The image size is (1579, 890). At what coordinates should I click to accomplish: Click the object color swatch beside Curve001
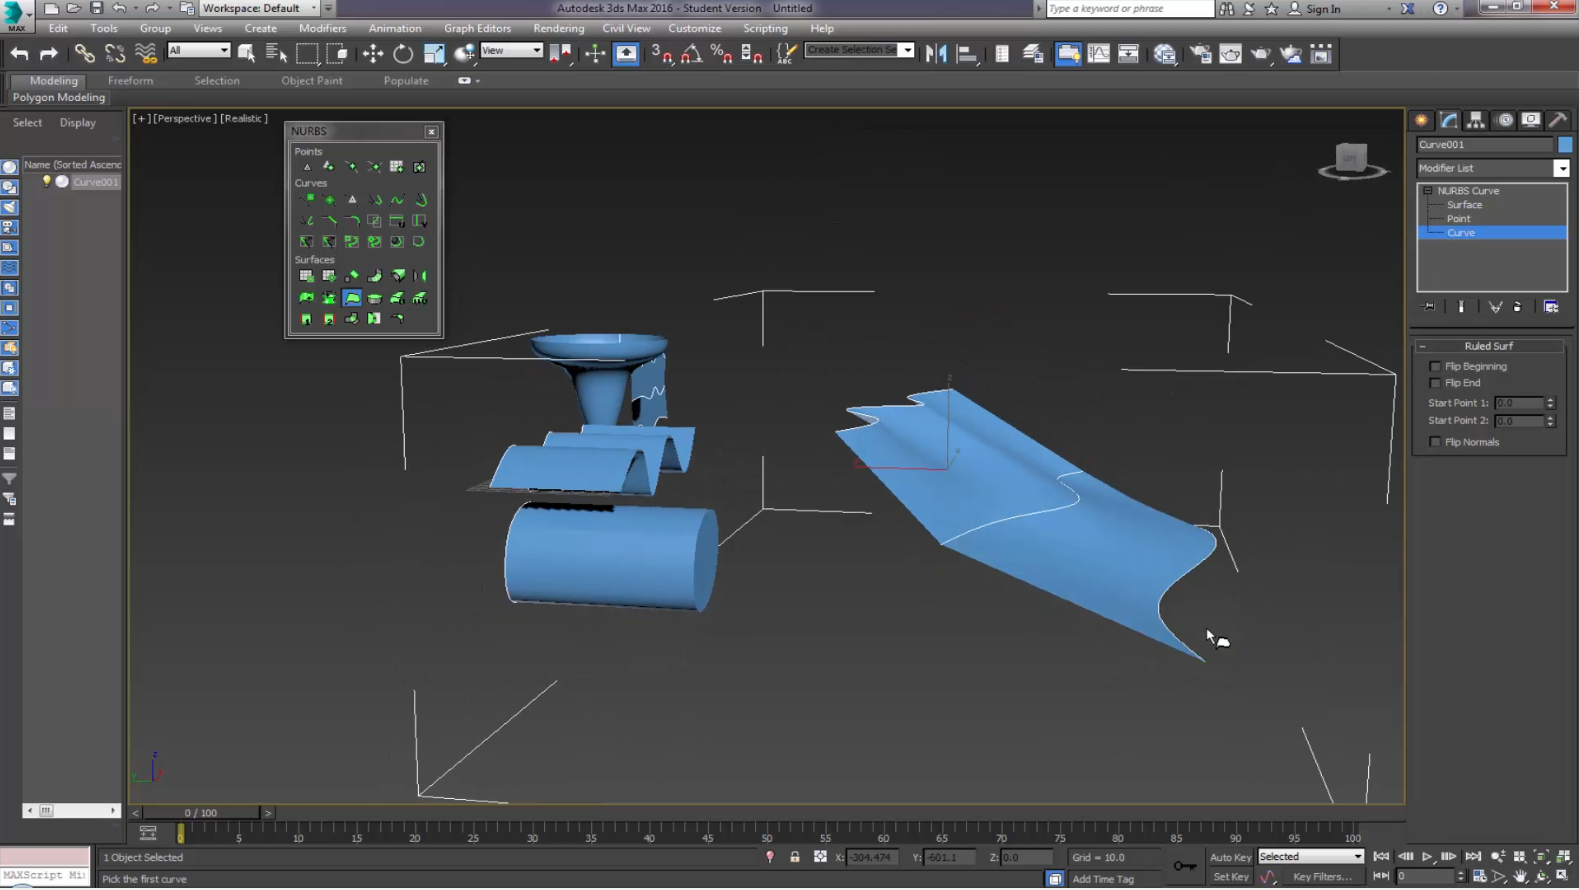point(1565,145)
